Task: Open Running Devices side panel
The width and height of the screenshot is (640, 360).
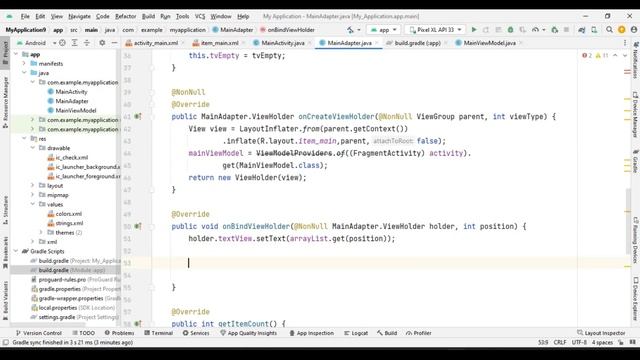Action: (x=636, y=240)
